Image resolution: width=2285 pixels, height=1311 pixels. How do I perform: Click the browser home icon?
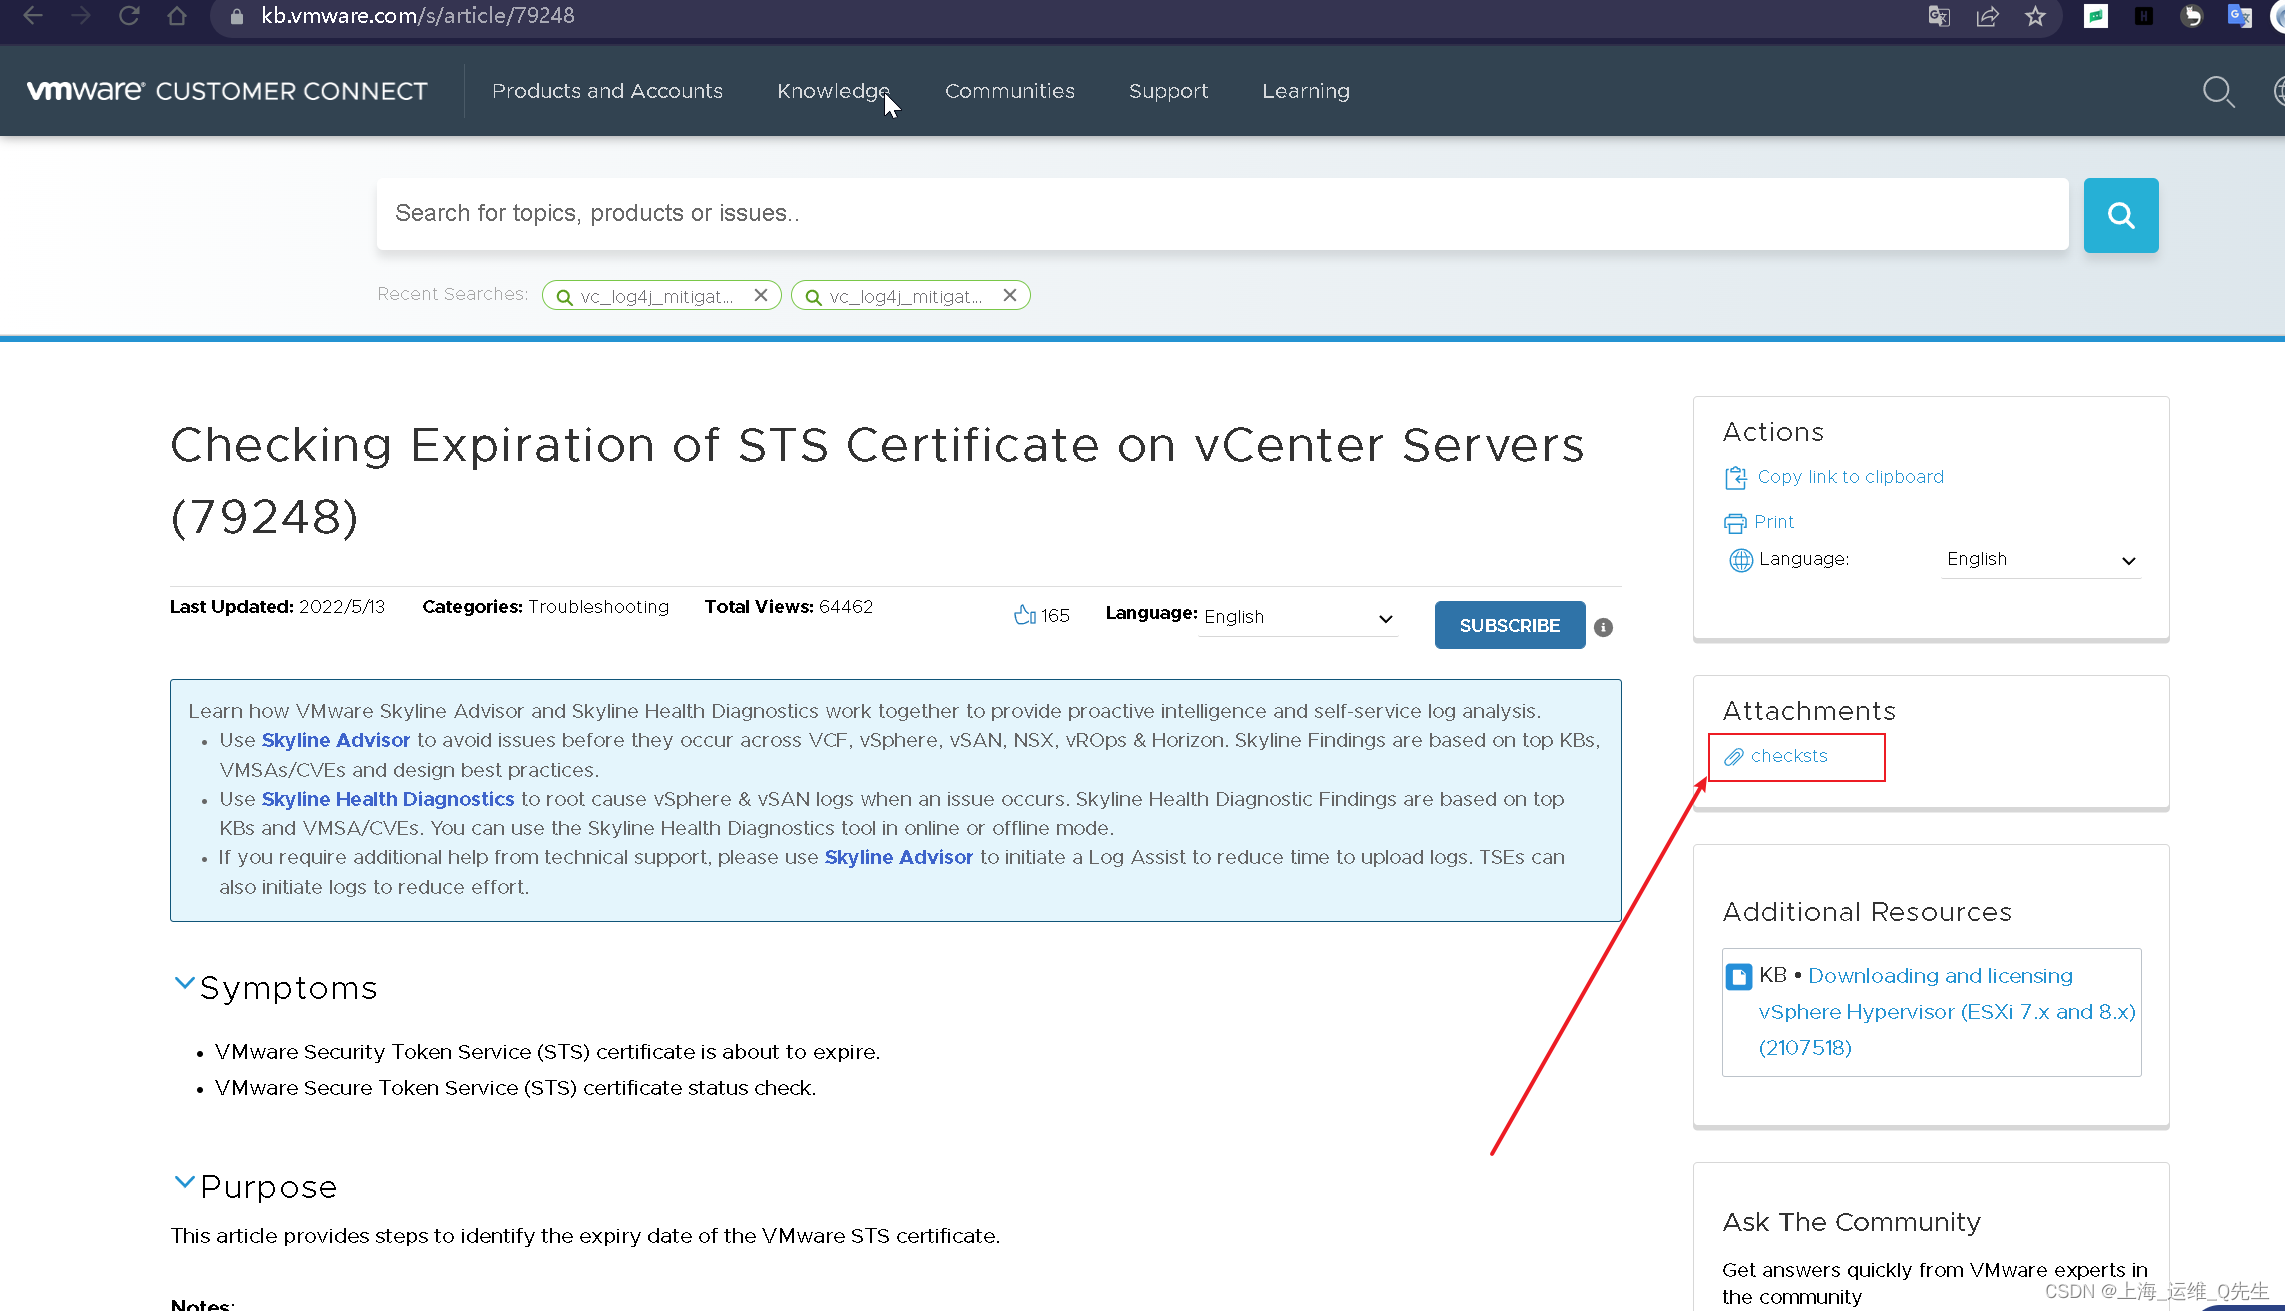click(x=177, y=16)
